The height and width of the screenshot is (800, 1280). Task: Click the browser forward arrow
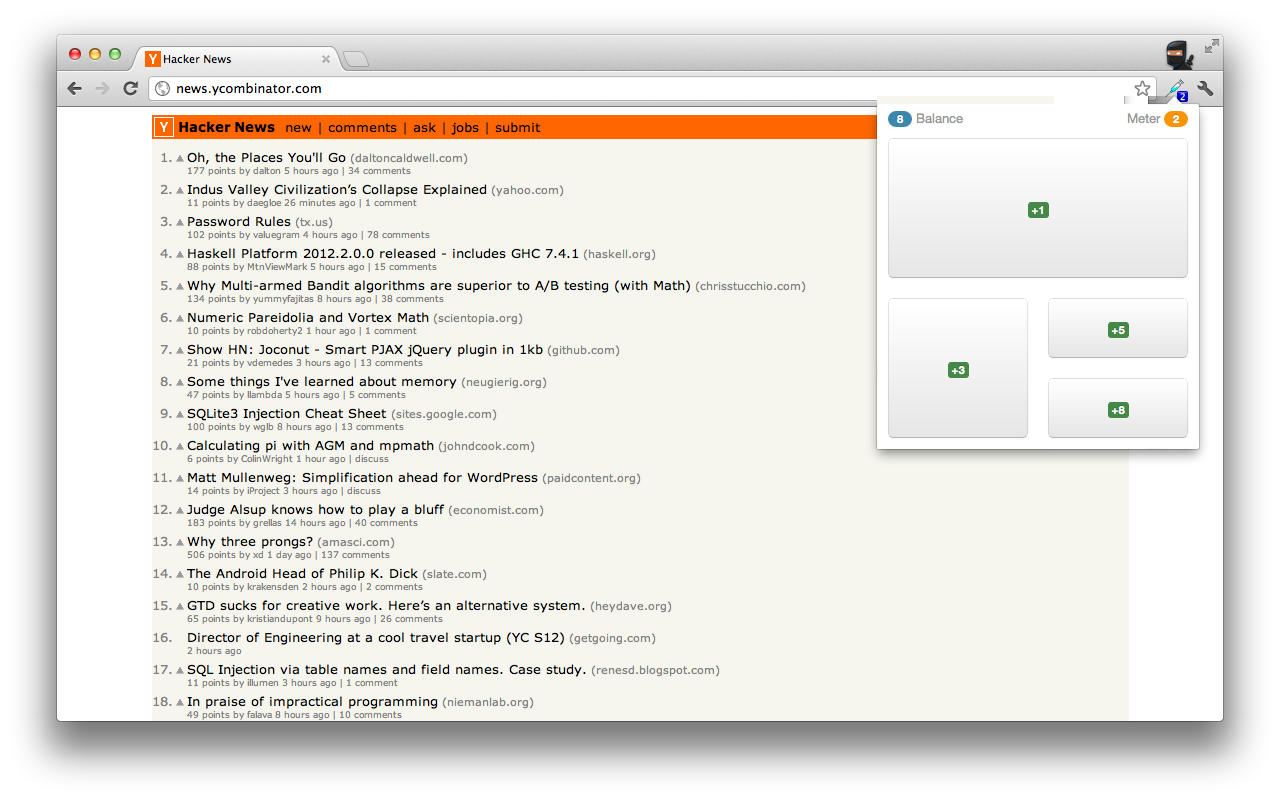pos(102,88)
